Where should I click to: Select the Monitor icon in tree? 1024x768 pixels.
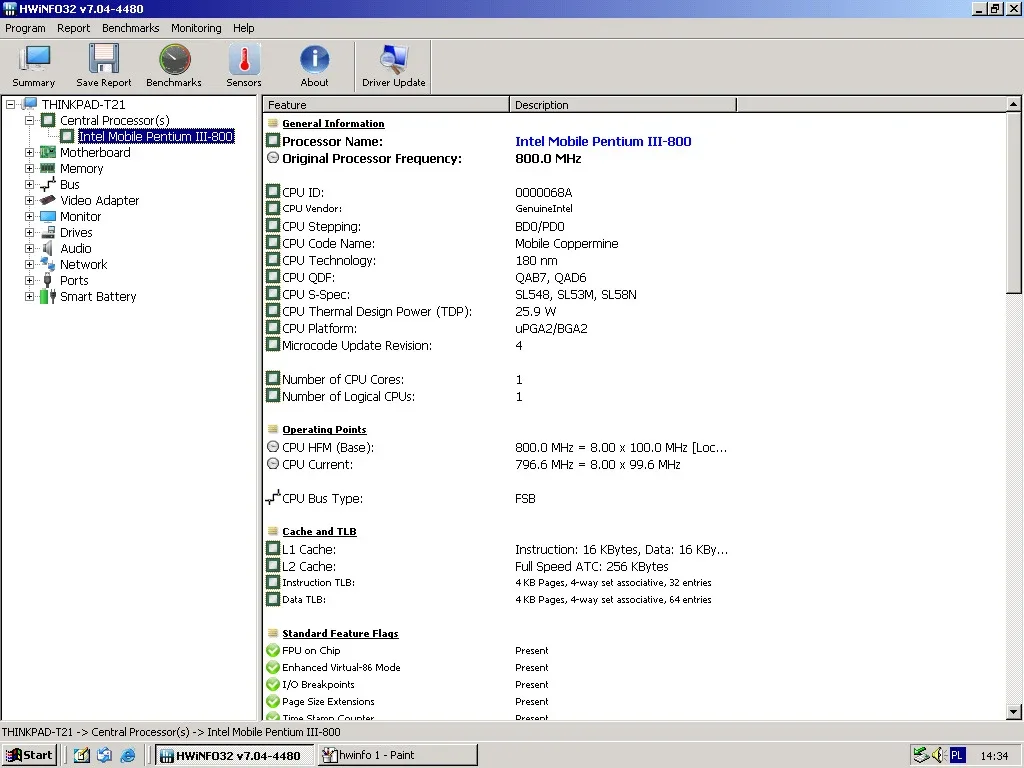pos(48,216)
